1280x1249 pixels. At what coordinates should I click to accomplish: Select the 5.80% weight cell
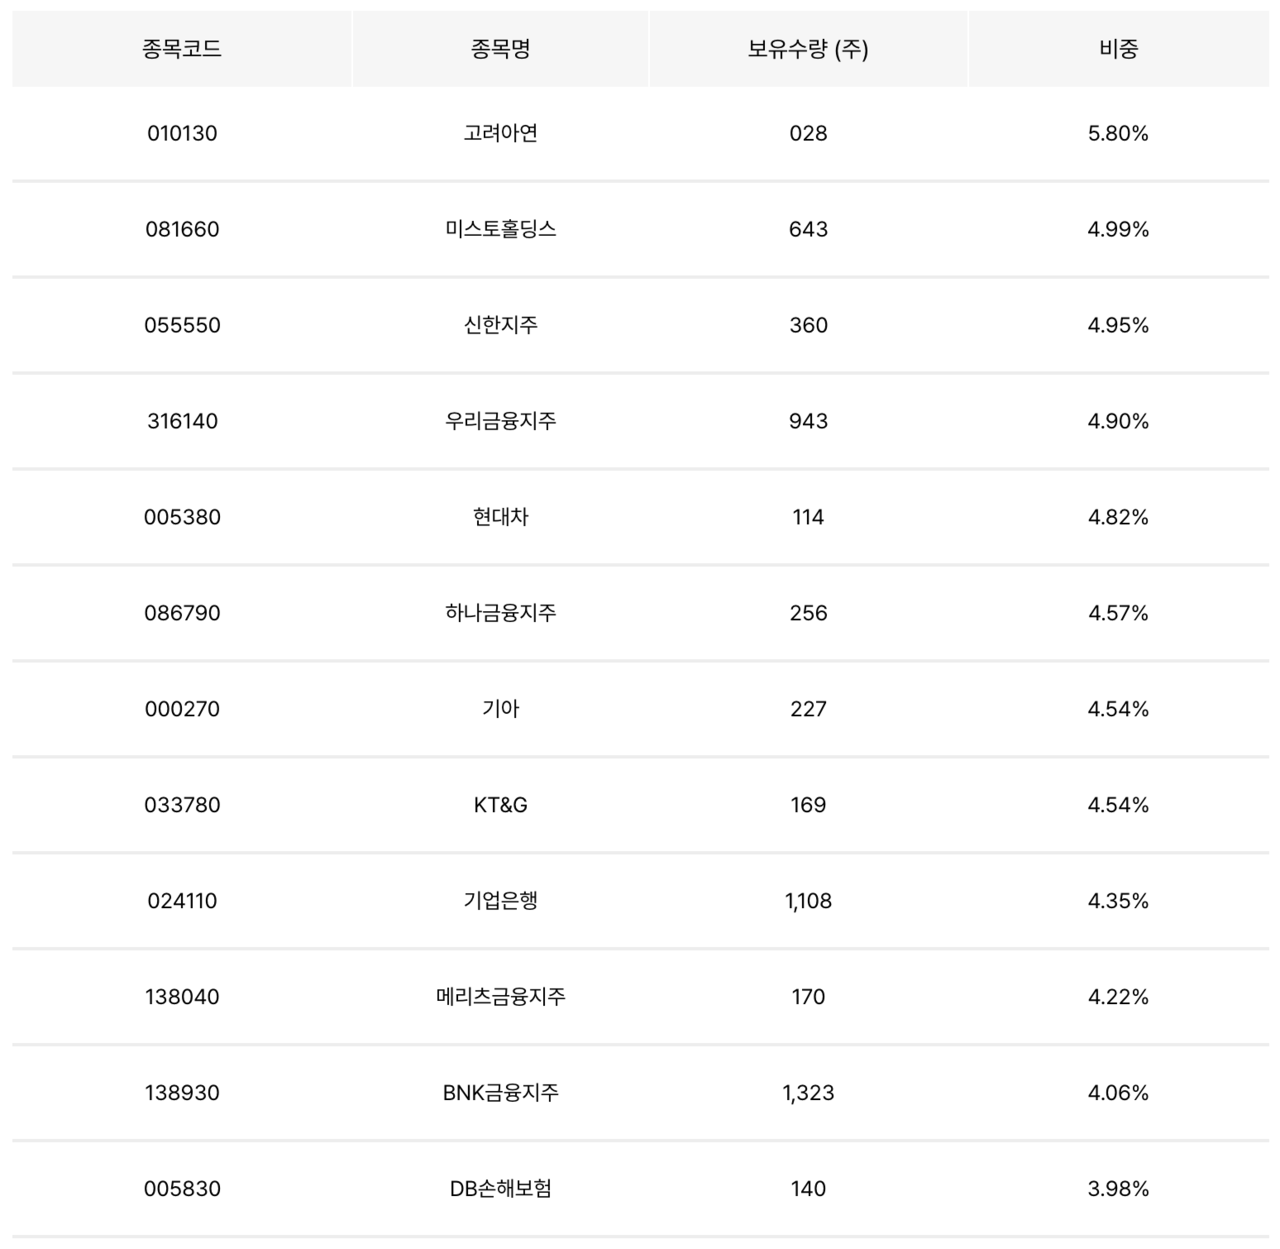click(x=1118, y=133)
